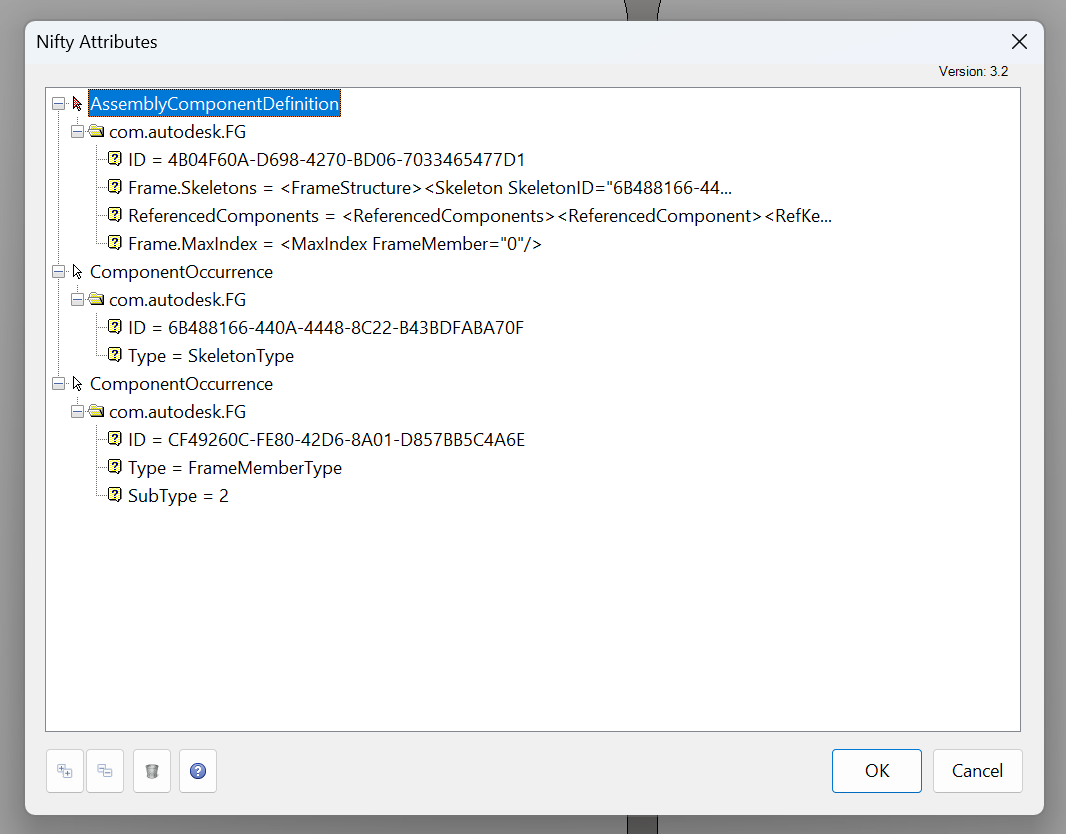Screen dimensions: 1066x834
Task: Collapse com.autodesk.FG above ID = CF49260C
Action: tap(78, 412)
